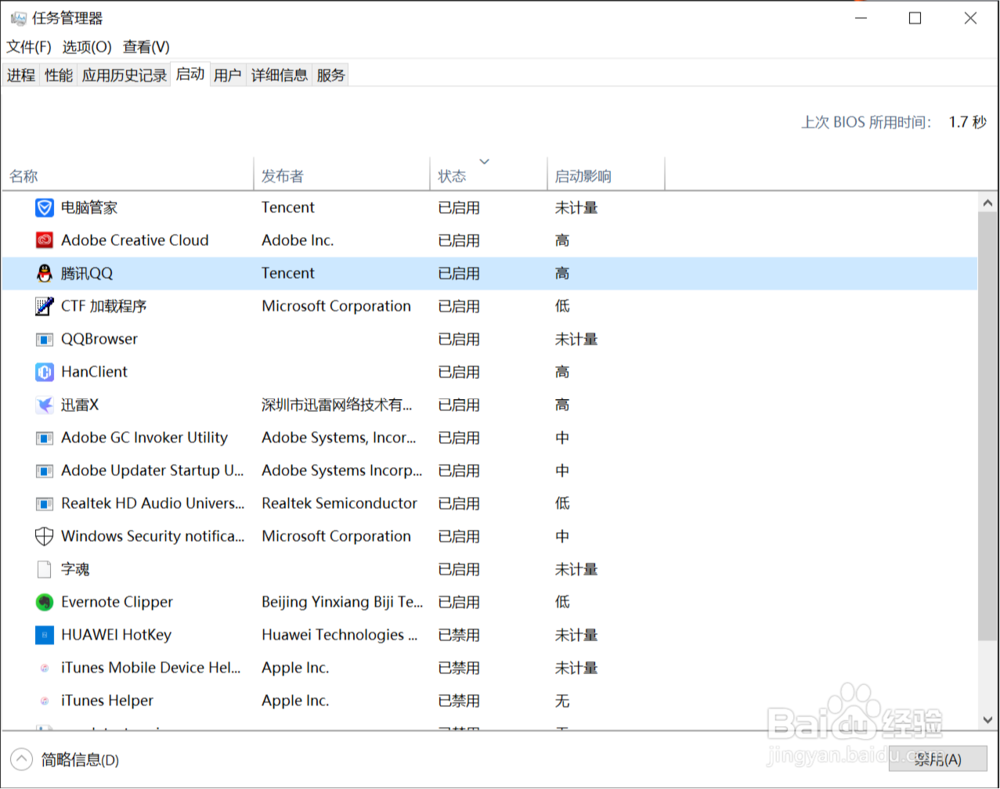
Task: Open the 选项(O) menu
Action: [87, 47]
